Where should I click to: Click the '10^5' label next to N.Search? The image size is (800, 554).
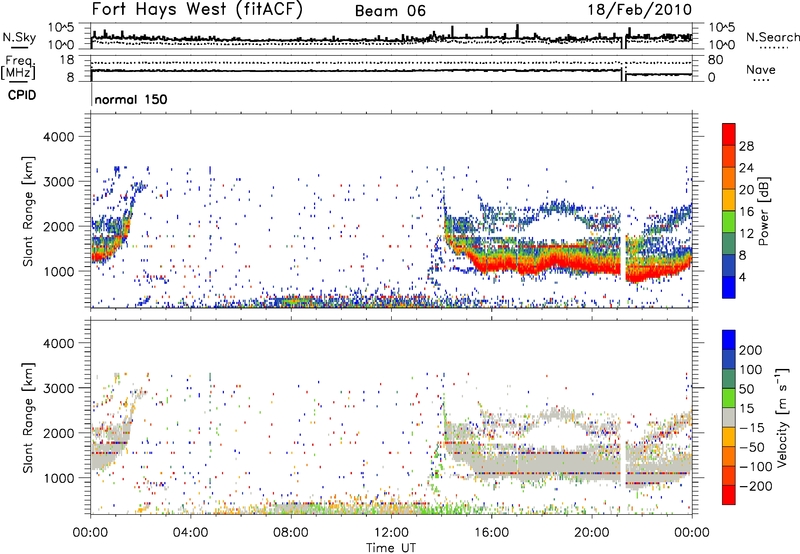[722, 28]
